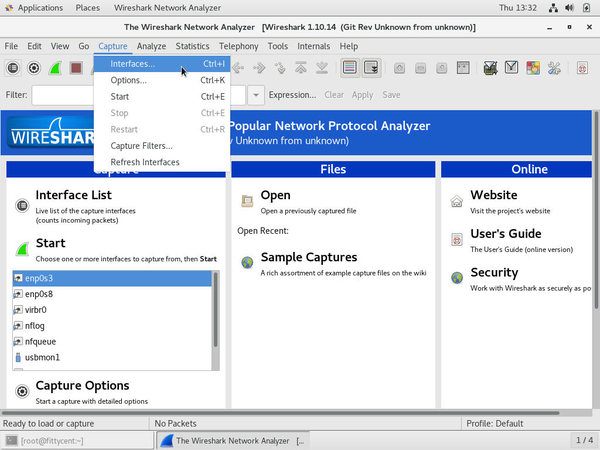Open Capture Filters... menu entry

coord(162,146)
